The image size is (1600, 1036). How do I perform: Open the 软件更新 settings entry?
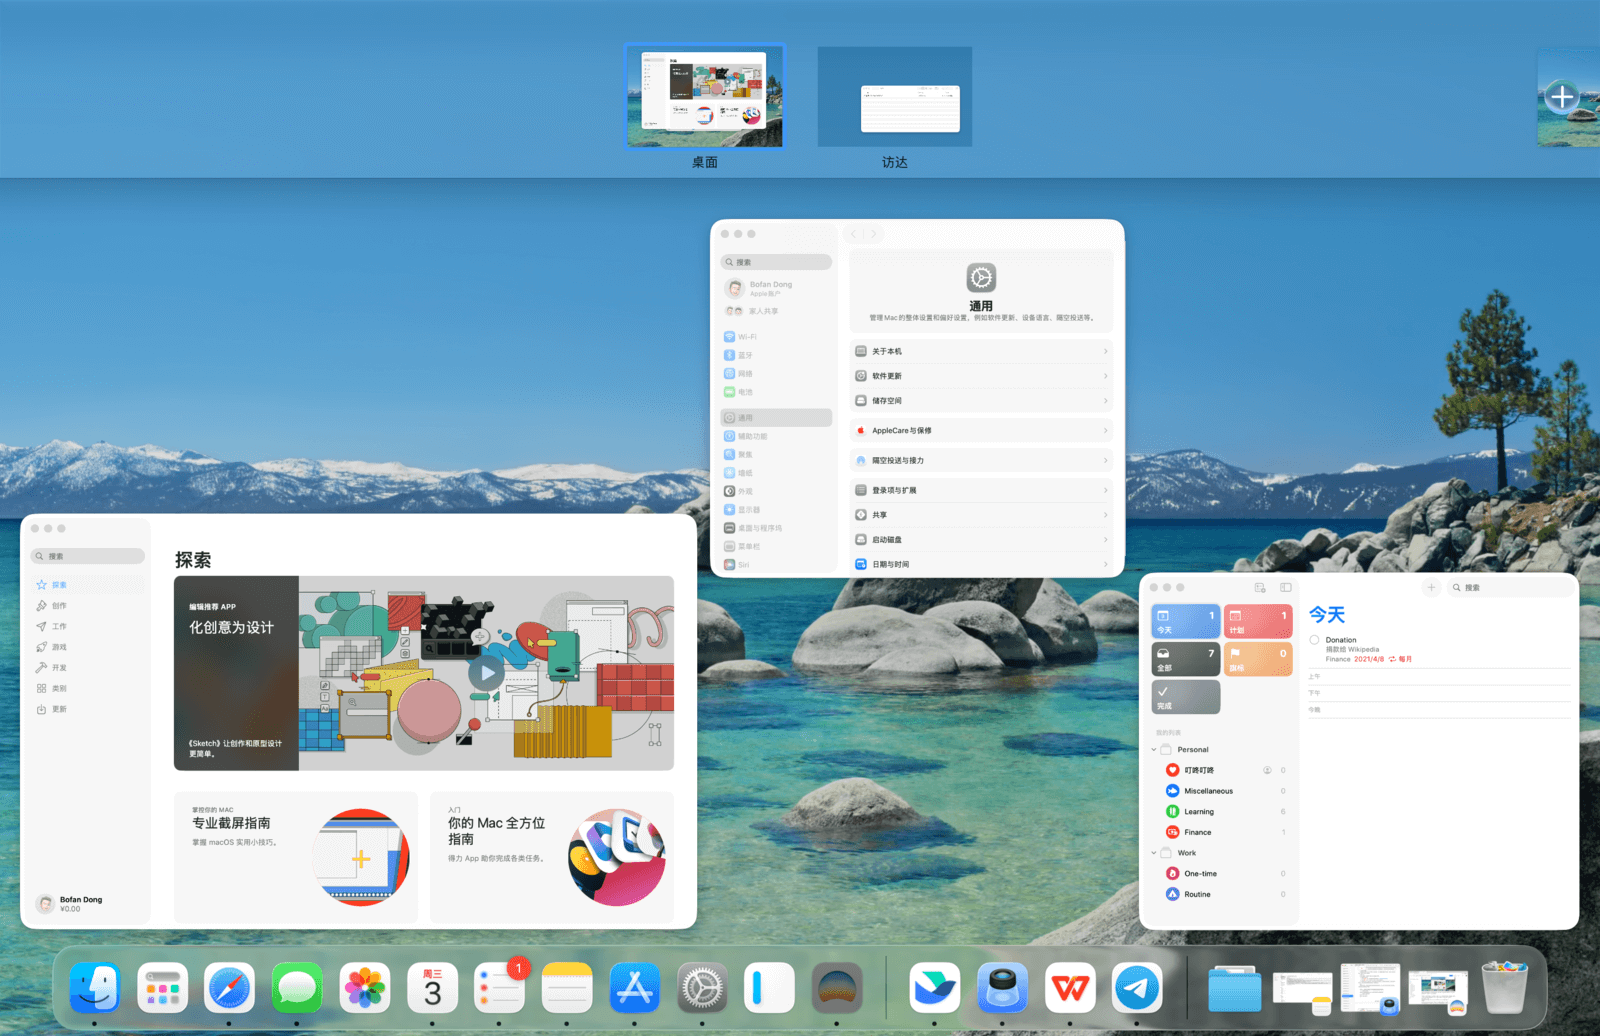point(981,376)
